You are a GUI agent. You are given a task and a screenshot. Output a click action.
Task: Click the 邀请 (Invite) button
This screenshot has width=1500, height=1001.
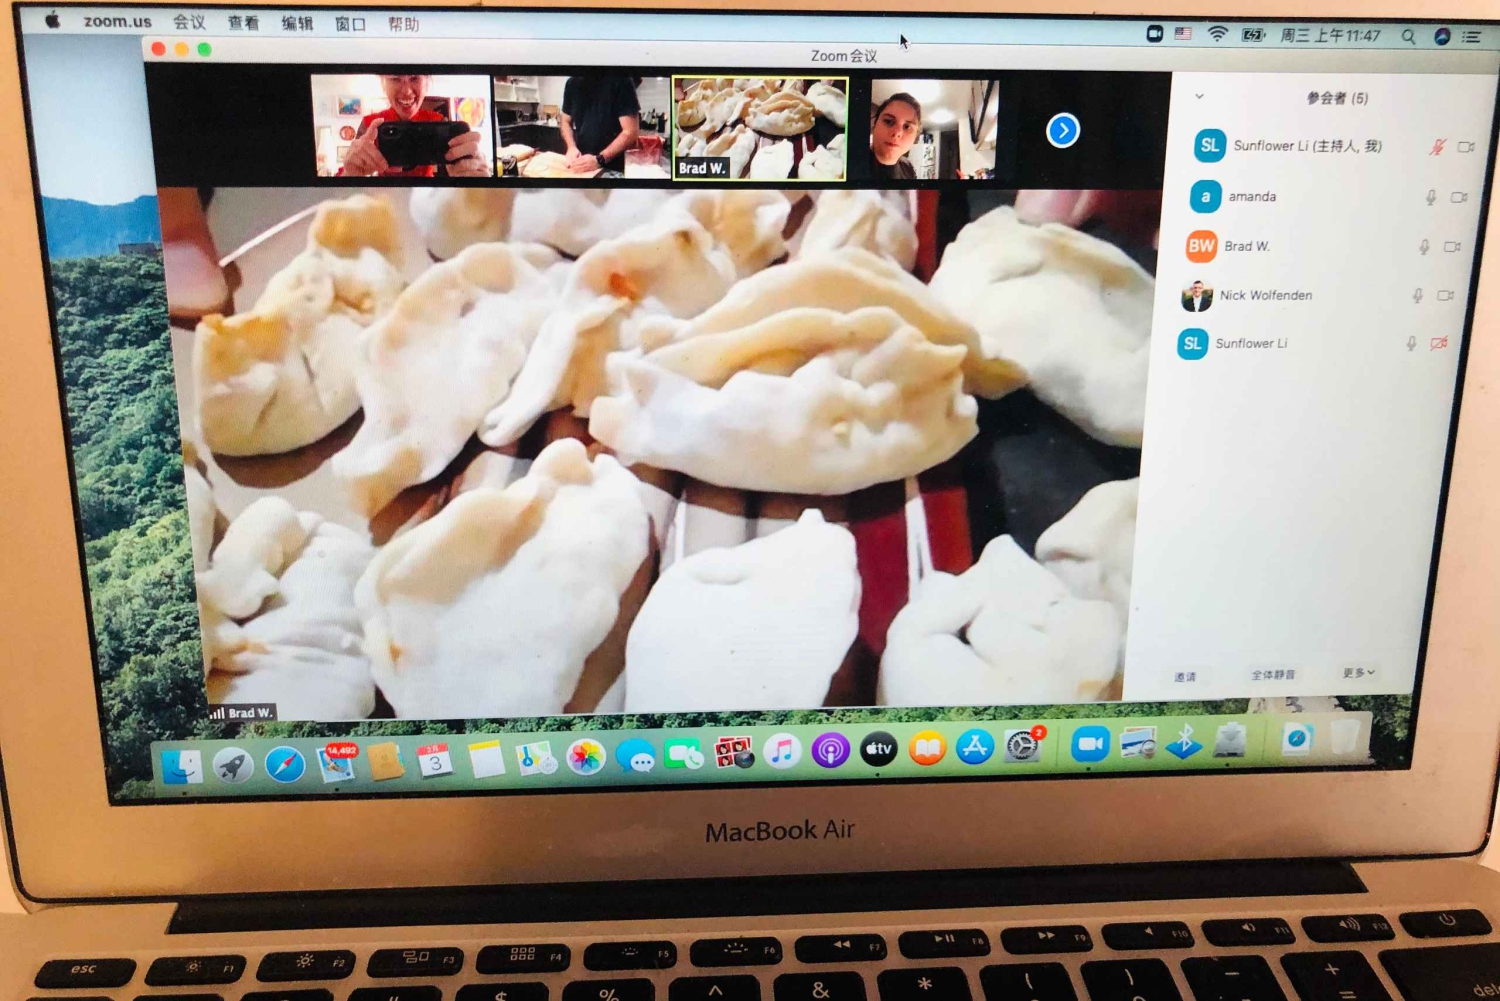click(x=1185, y=677)
